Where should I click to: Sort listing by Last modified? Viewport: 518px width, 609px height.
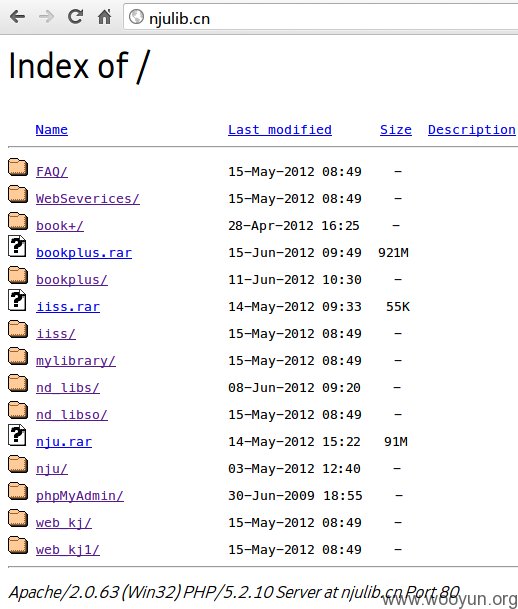tap(280, 130)
